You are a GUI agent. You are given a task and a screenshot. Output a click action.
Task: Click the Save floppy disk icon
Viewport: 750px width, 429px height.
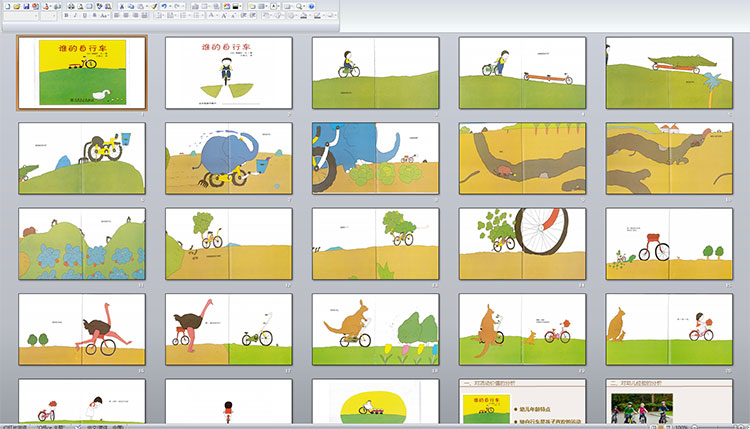26,6
